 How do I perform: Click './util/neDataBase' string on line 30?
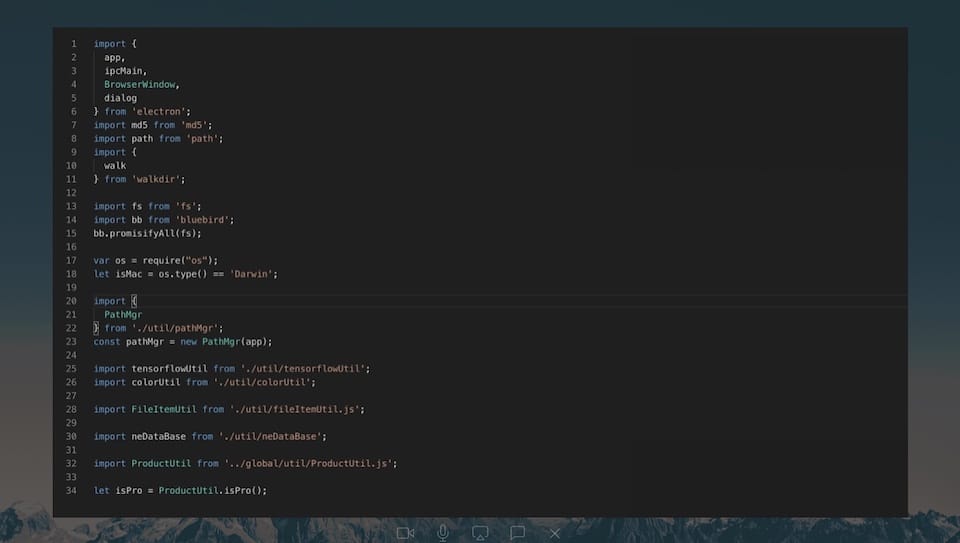point(270,436)
